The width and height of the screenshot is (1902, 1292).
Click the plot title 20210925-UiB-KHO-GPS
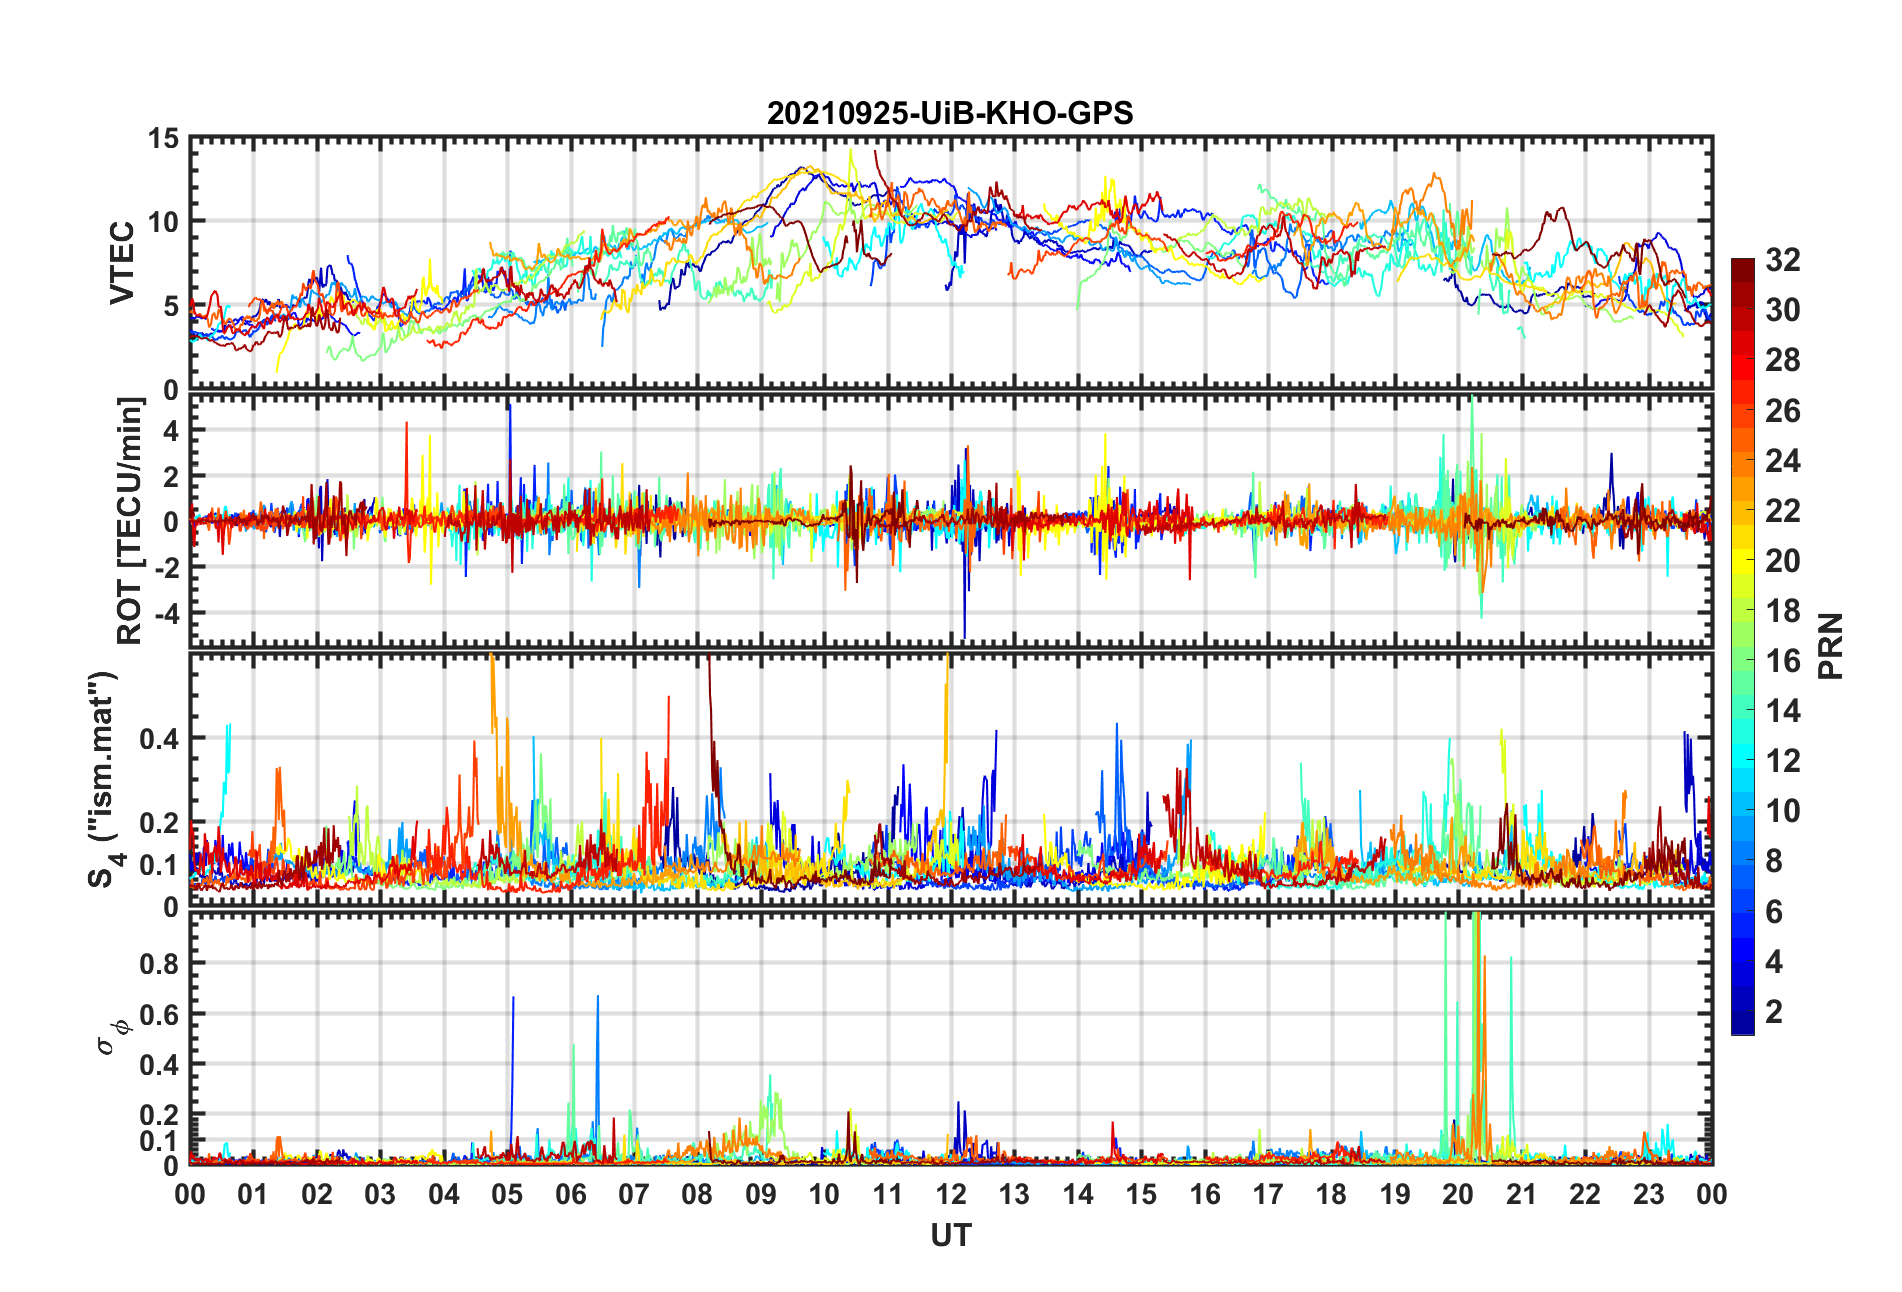[x=950, y=113]
